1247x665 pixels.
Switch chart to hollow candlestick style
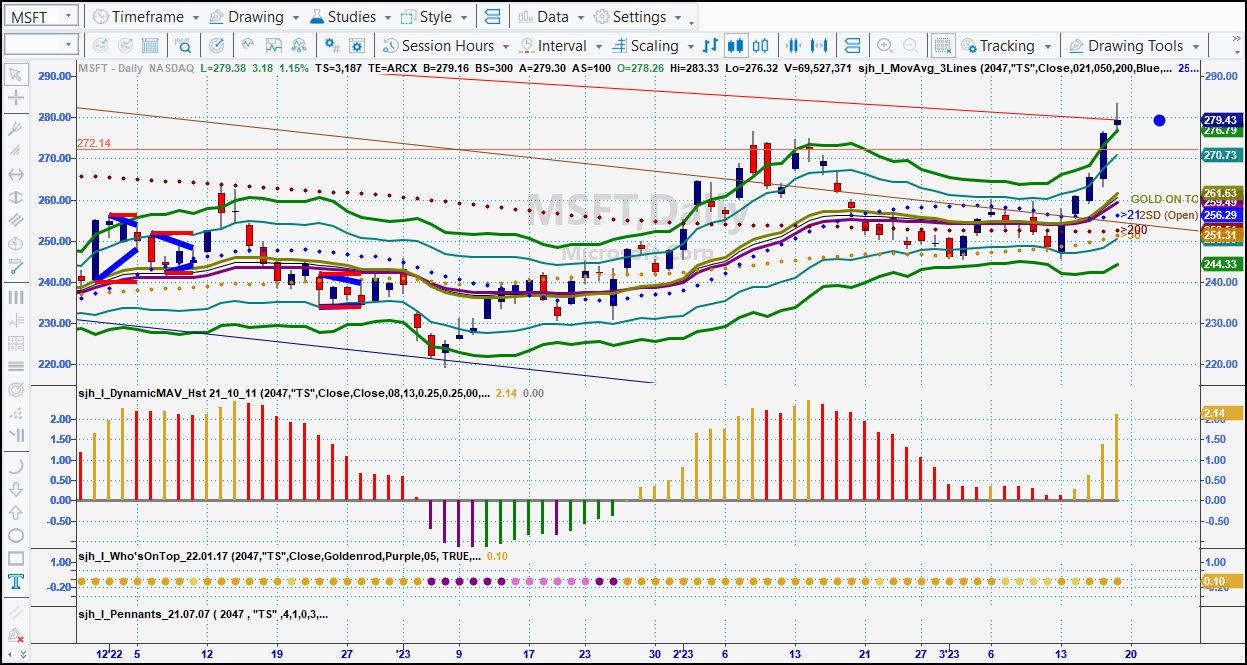(x=761, y=45)
